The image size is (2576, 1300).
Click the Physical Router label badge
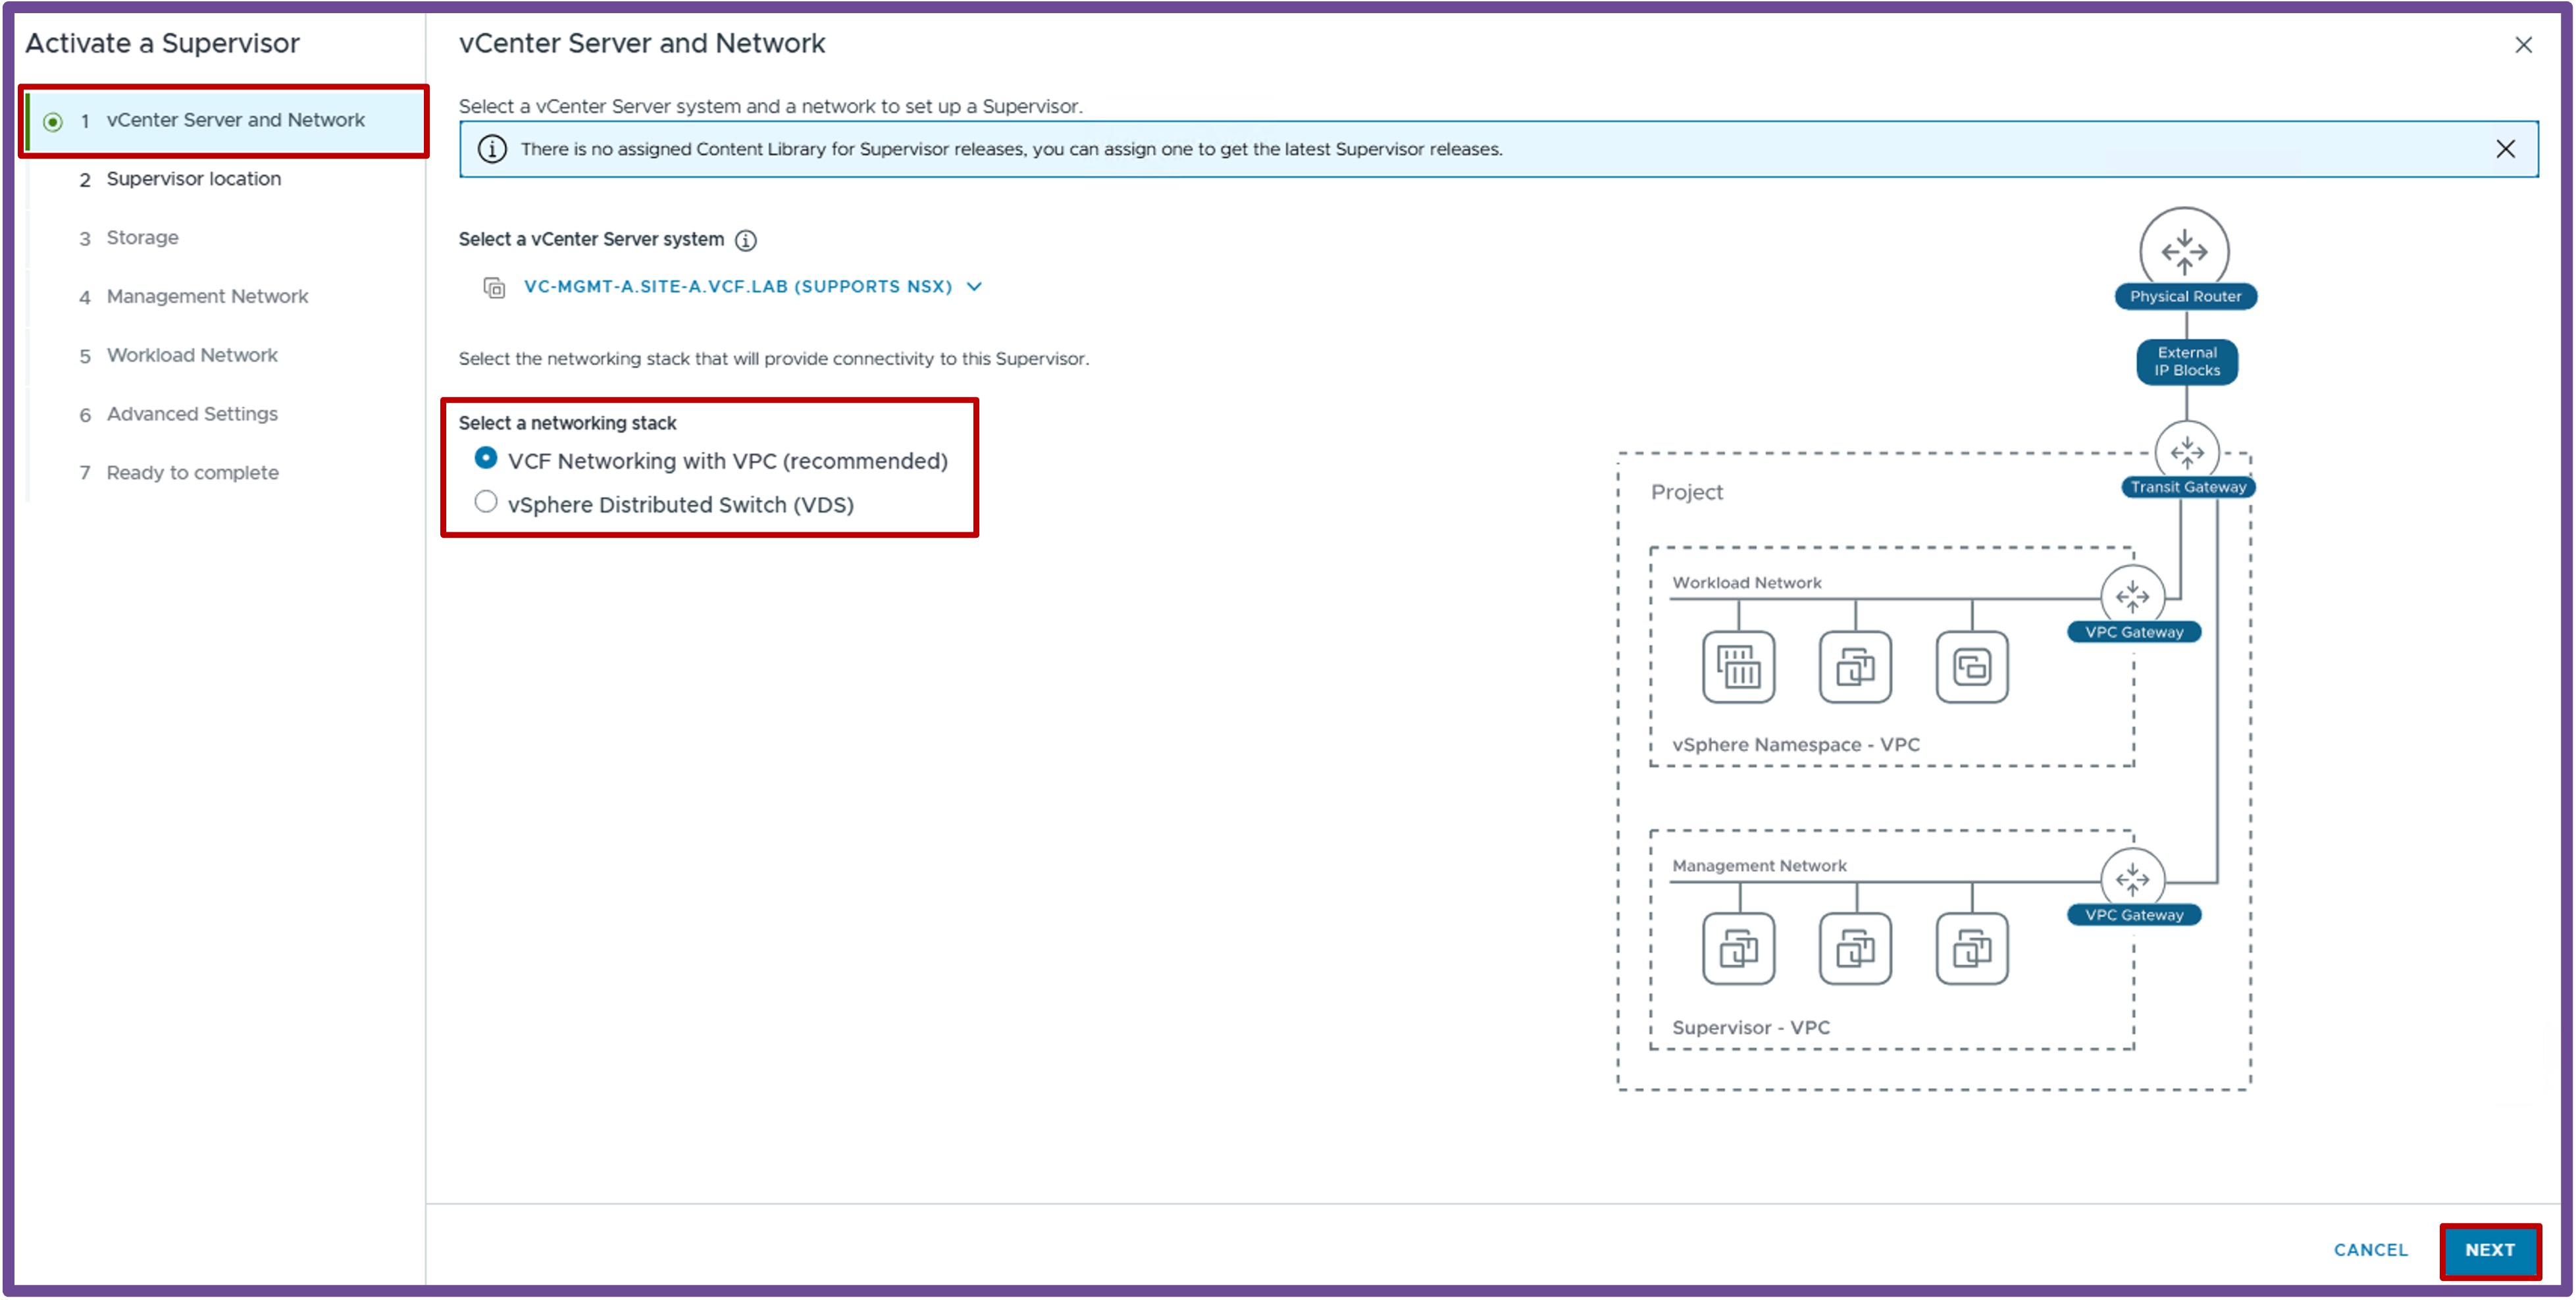2185,297
